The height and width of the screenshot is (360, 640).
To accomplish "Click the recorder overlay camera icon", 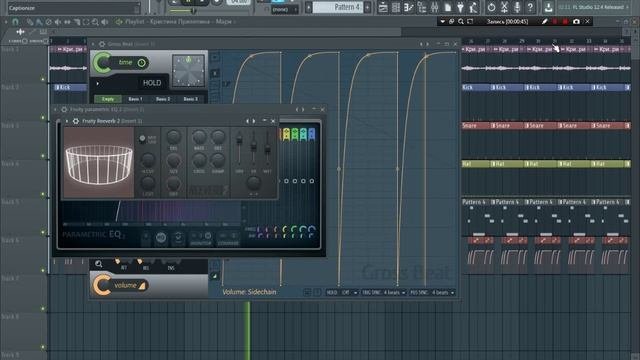I will [576, 21].
